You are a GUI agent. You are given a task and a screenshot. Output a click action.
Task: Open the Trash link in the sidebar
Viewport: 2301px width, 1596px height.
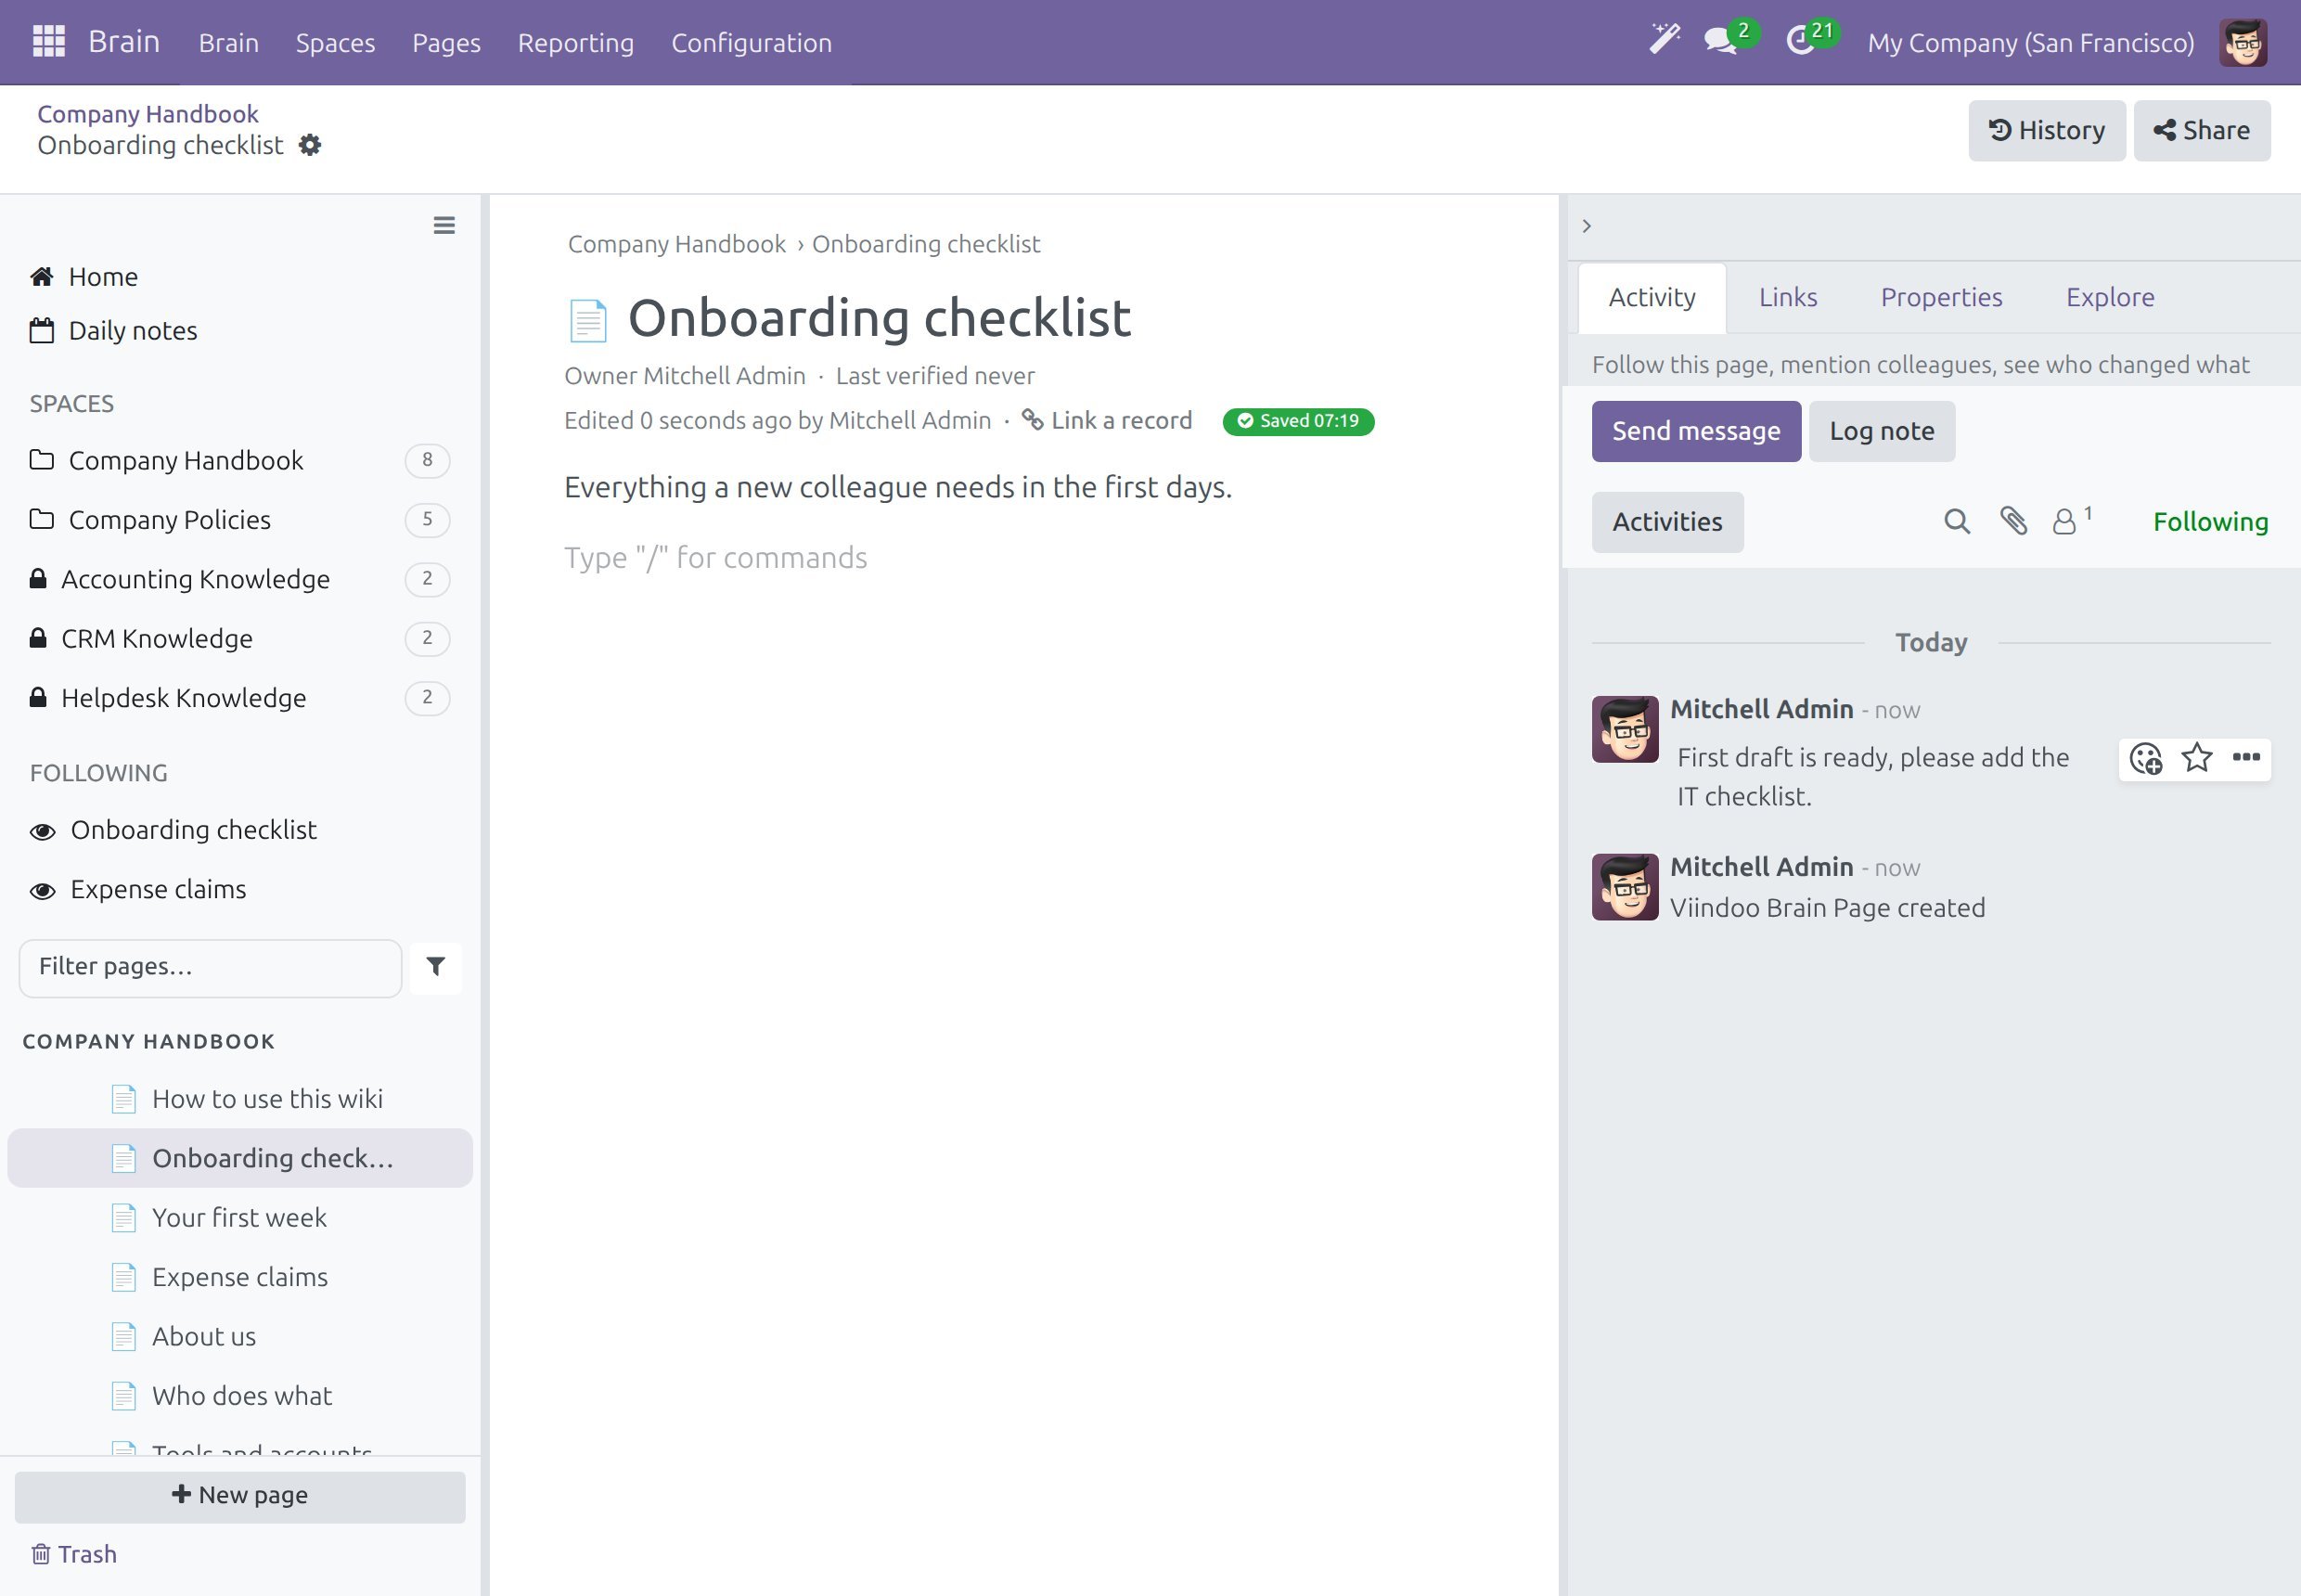pyautogui.click(x=73, y=1554)
